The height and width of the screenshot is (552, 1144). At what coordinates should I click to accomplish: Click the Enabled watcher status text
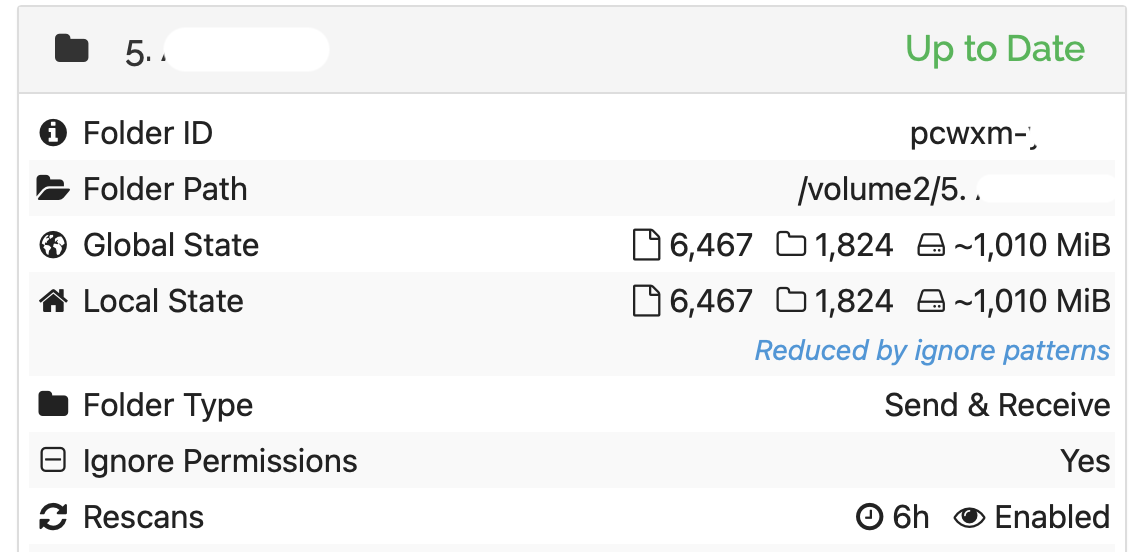point(1052,517)
